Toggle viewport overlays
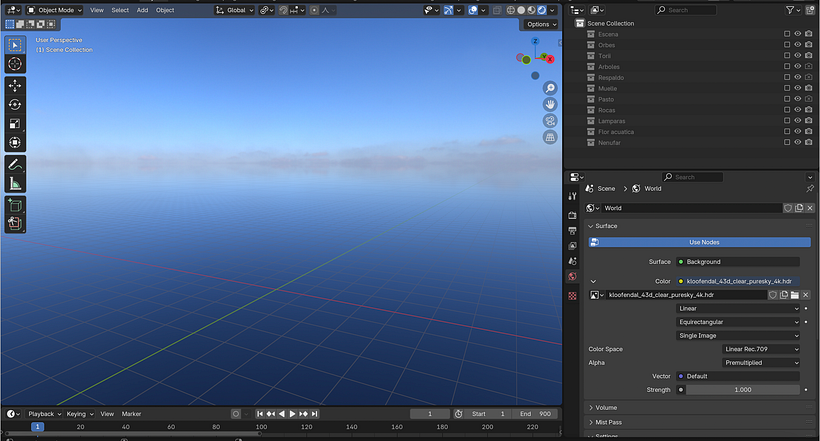Image resolution: width=820 pixels, height=441 pixels. 473,10
